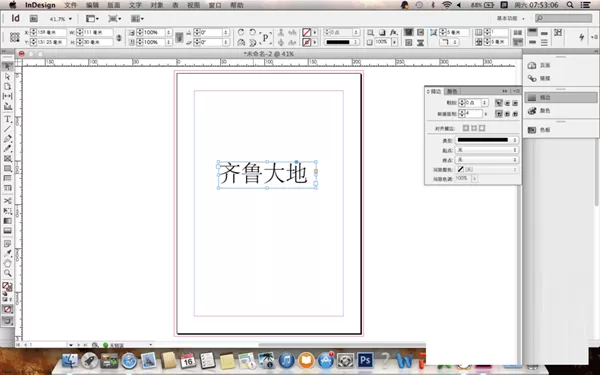600x375 pixels.
Task: Toggle the reference point locator grid
Action: [15, 37]
